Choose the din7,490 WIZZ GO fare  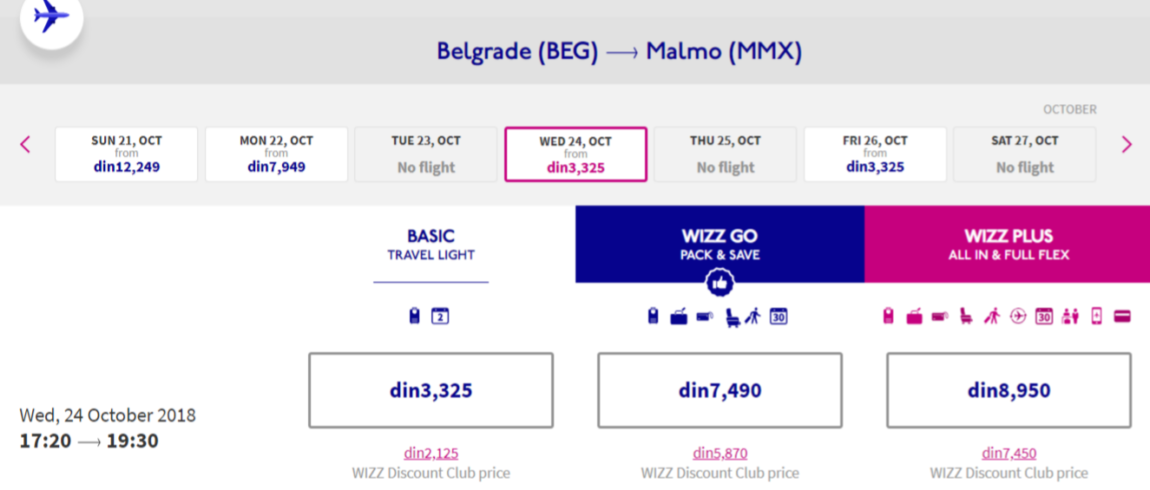coord(719,390)
